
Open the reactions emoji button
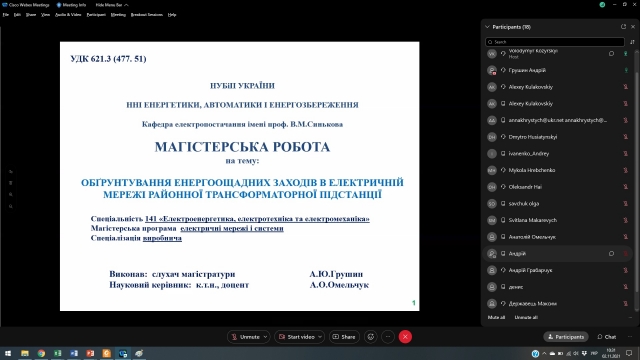click(x=371, y=337)
